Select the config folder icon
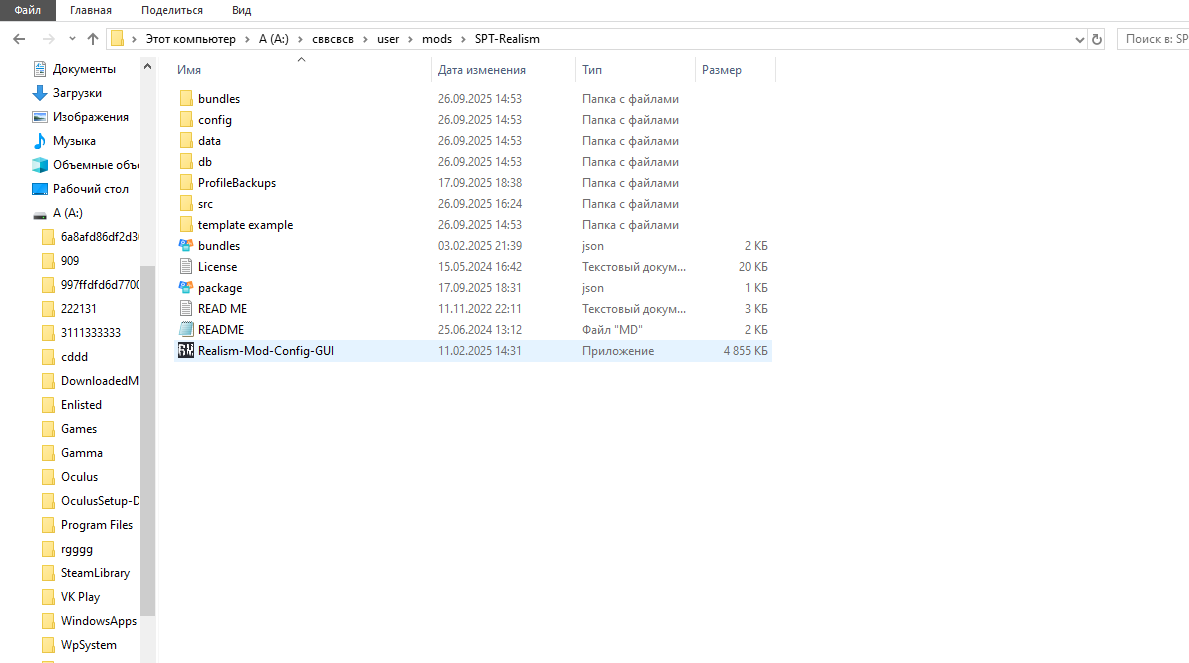This screenshot has height=663, width=1189. [x=186, y=120]
